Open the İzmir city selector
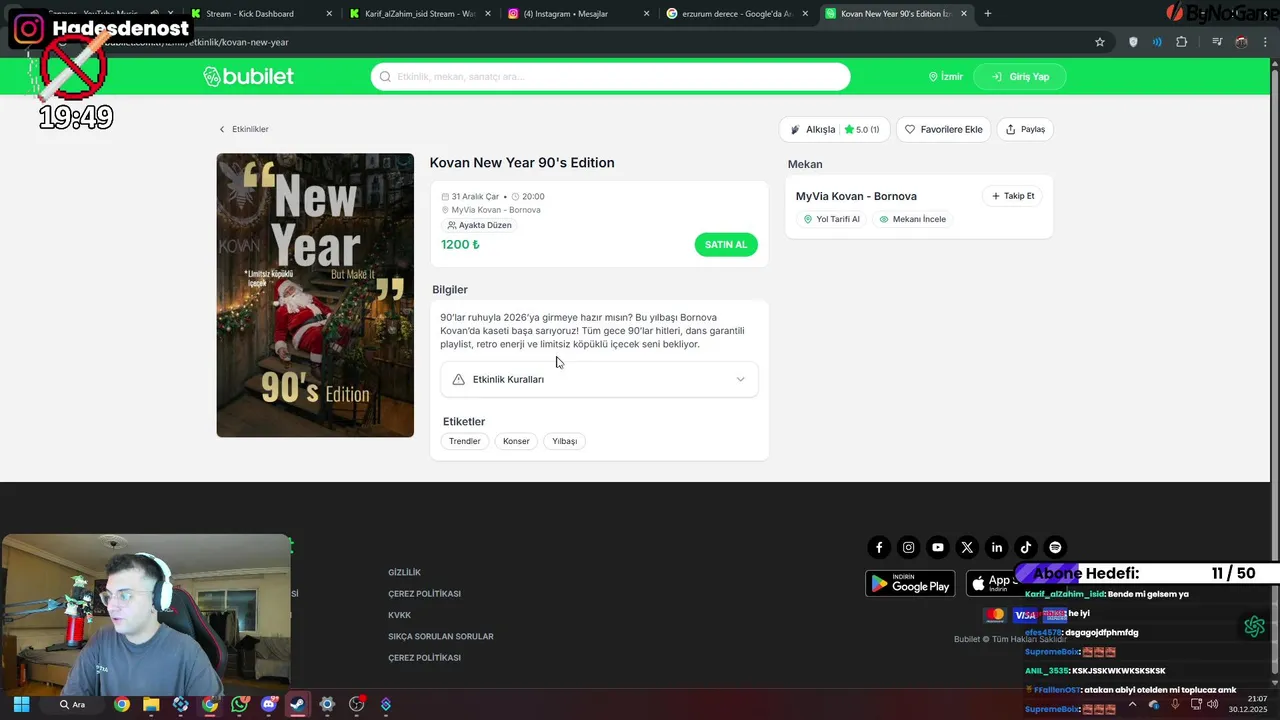The image size is (1280, 720). click(945, 77)
